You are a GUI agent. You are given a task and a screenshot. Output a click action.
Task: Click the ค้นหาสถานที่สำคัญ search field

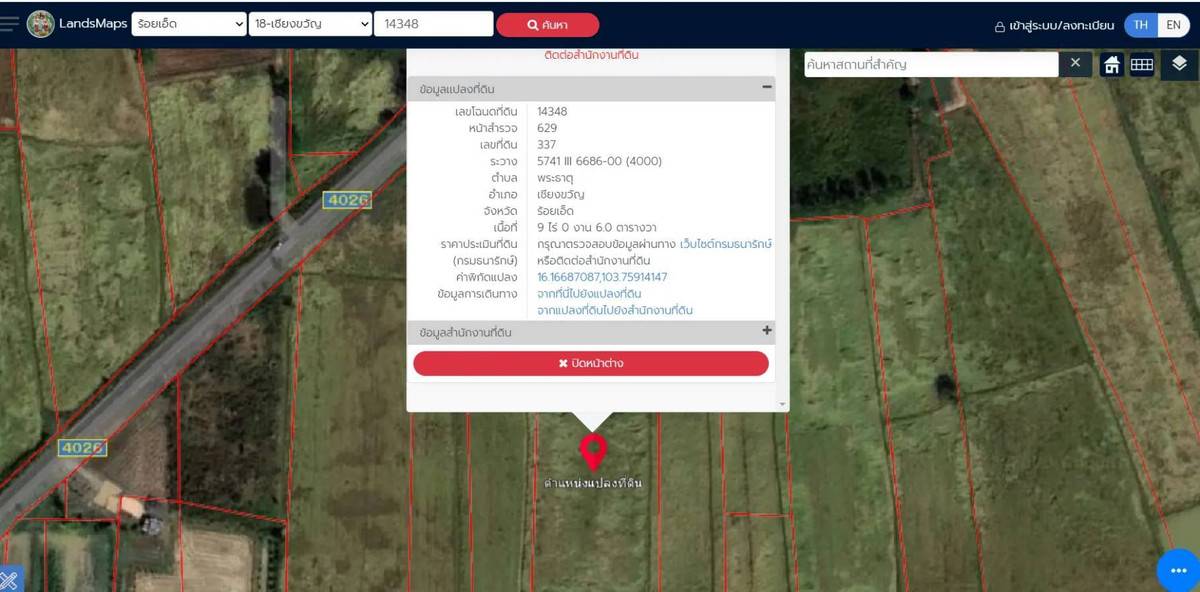click(930, 65)
